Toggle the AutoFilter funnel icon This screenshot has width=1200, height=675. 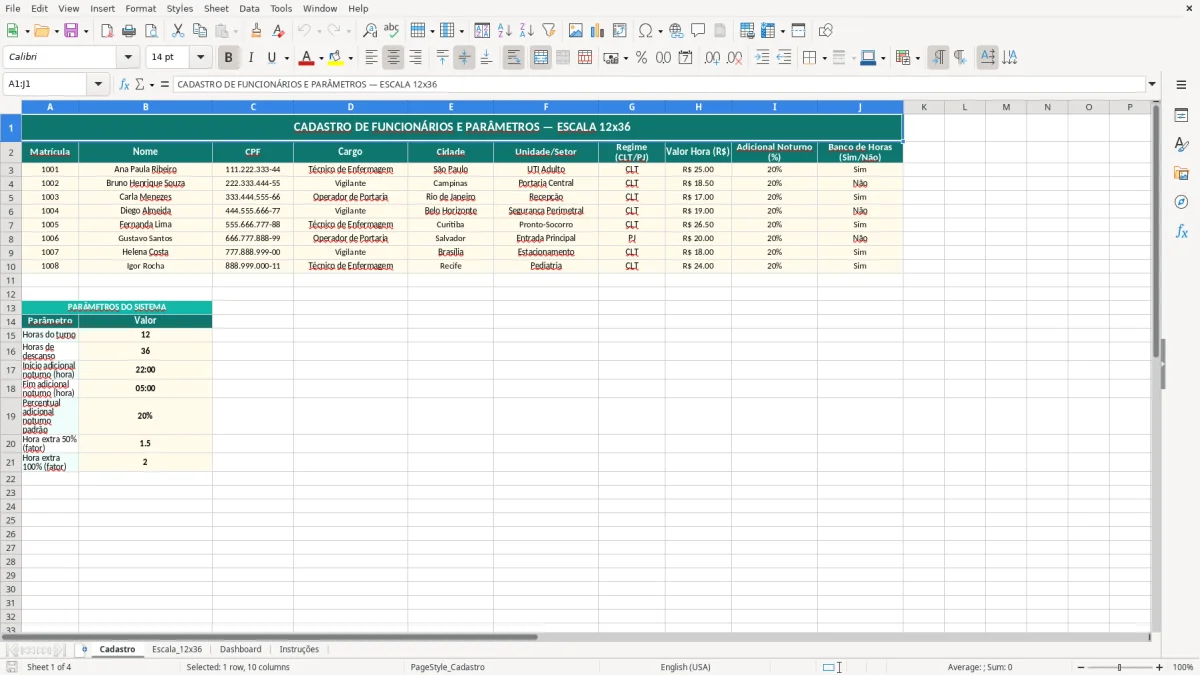tap(549, 31)
